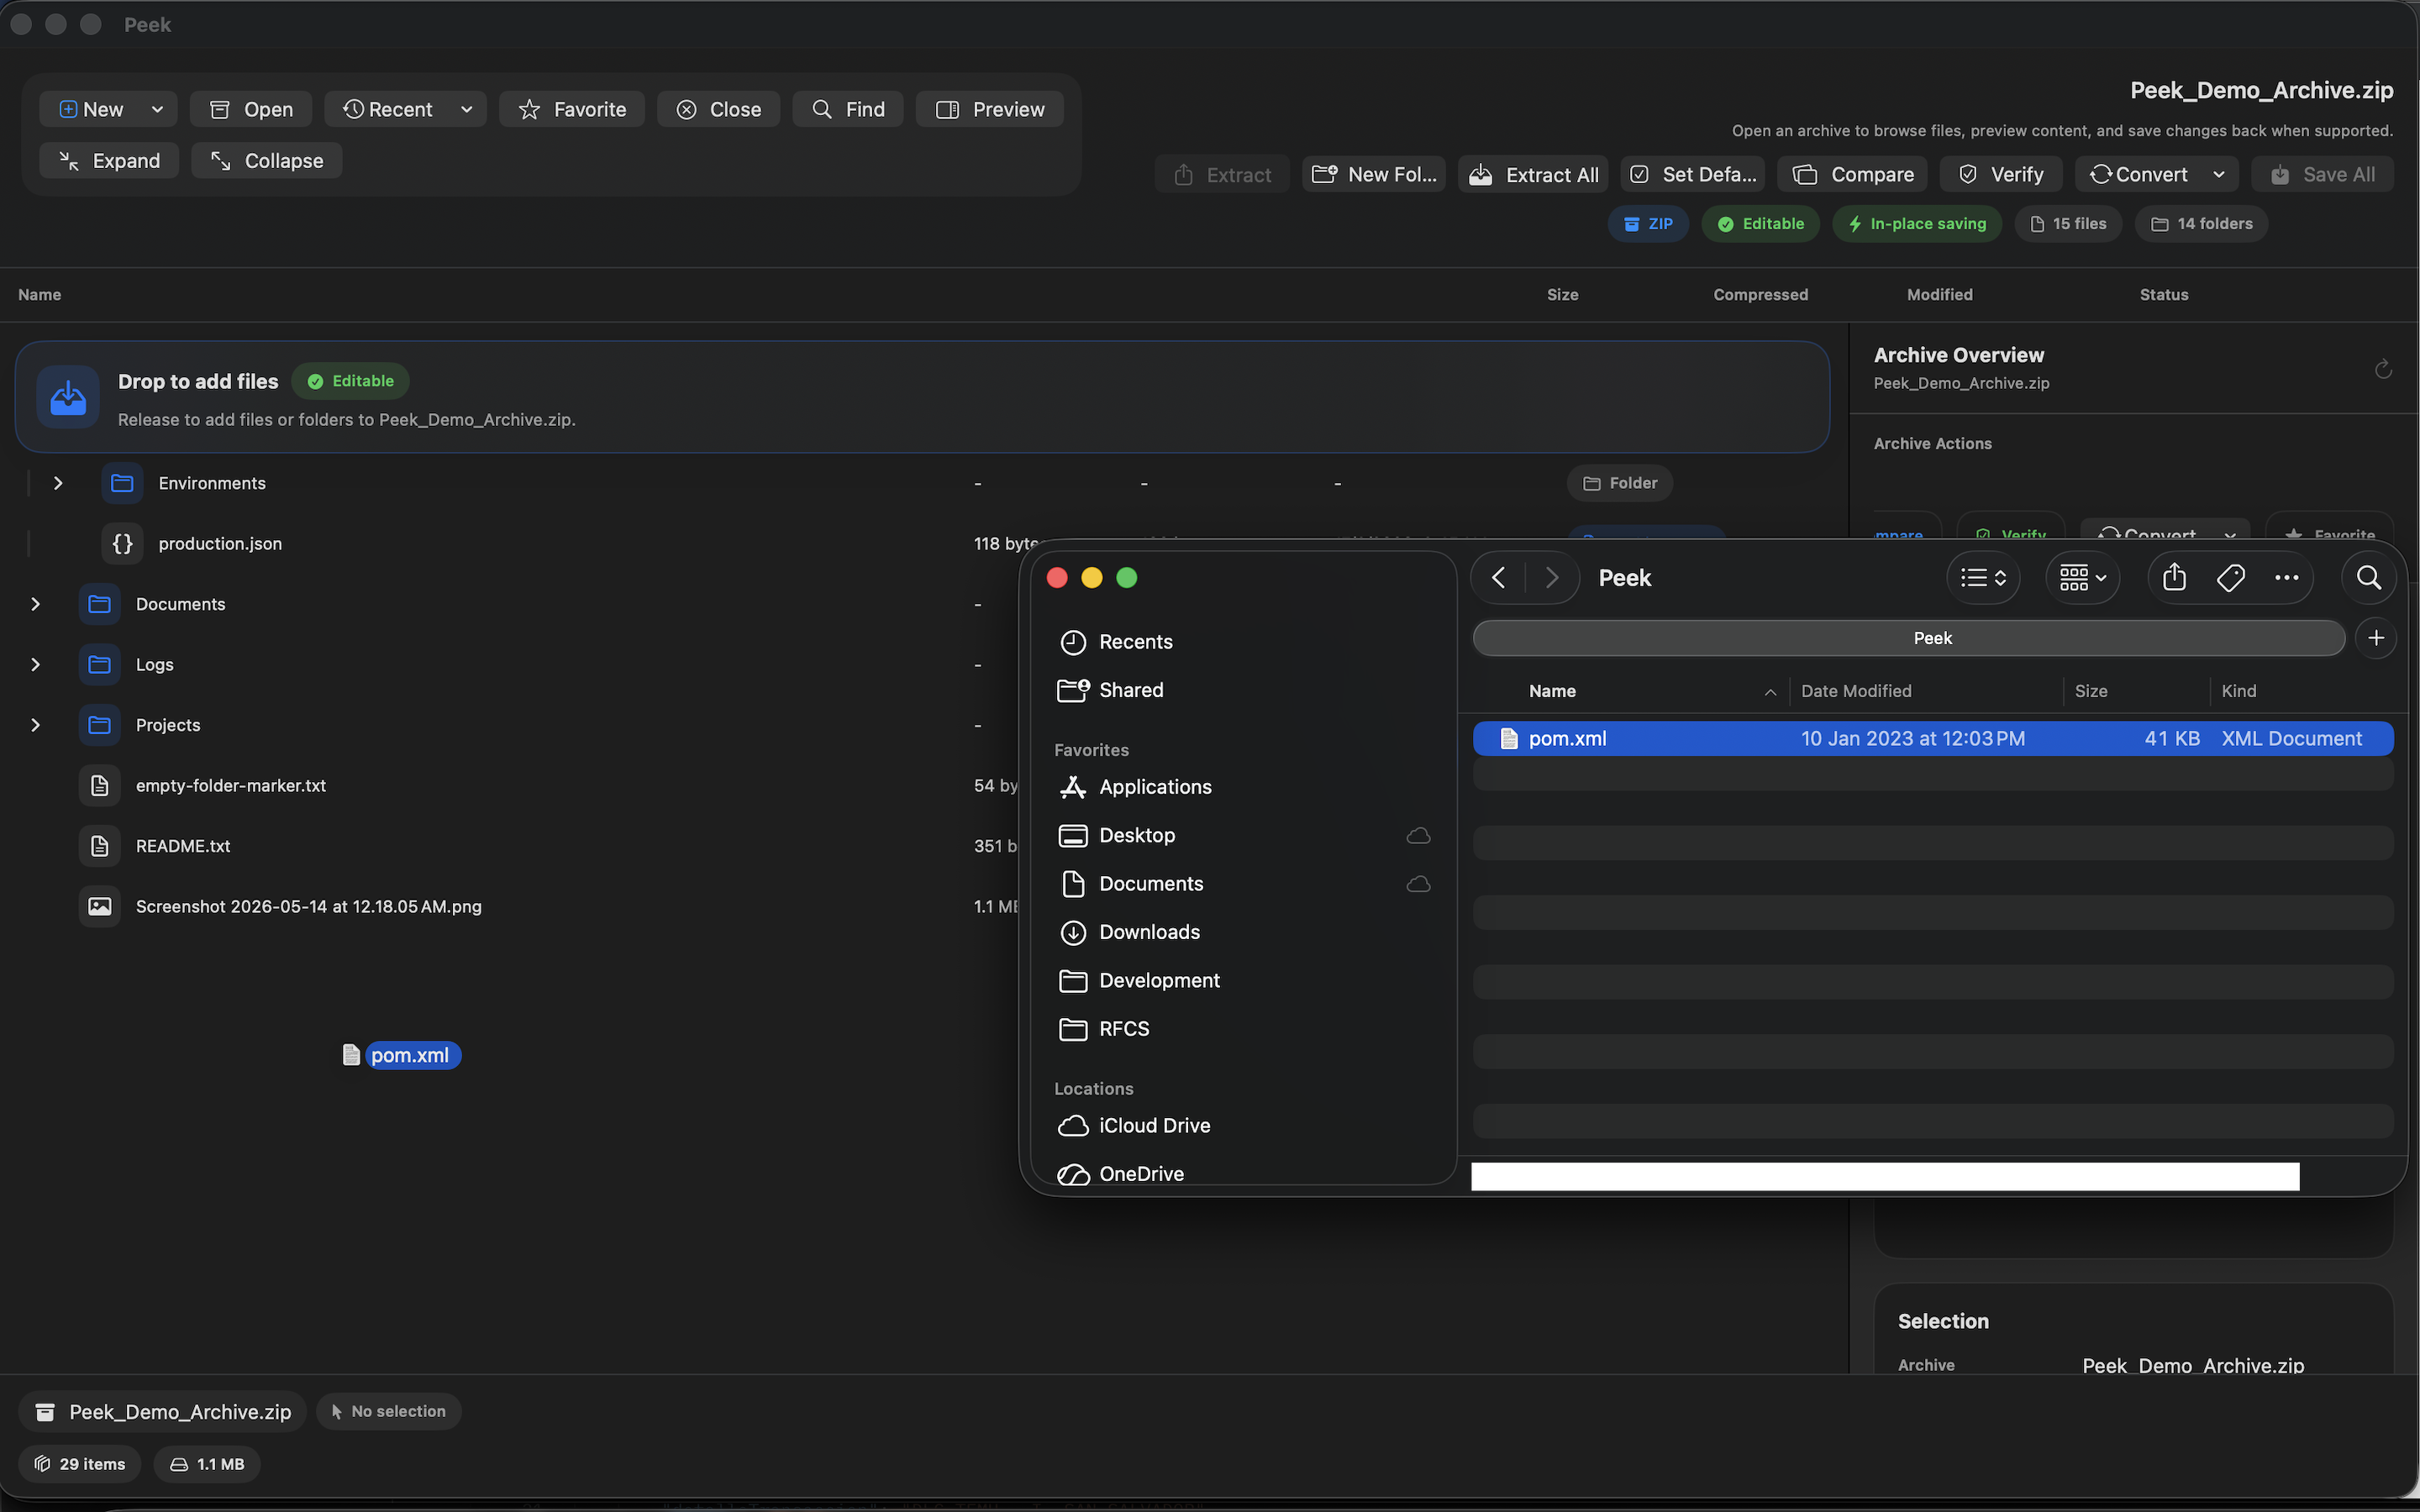This screenshot has width=2420, height=1512.
Task: Click the Finder Tags icon
Action: (2230, 577)
